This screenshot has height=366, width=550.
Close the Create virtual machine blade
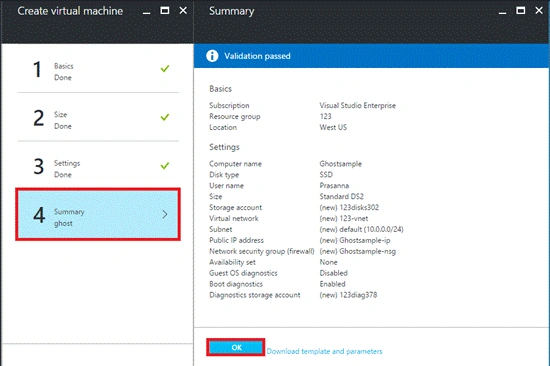pyautogui.click(x=183, y=11)
